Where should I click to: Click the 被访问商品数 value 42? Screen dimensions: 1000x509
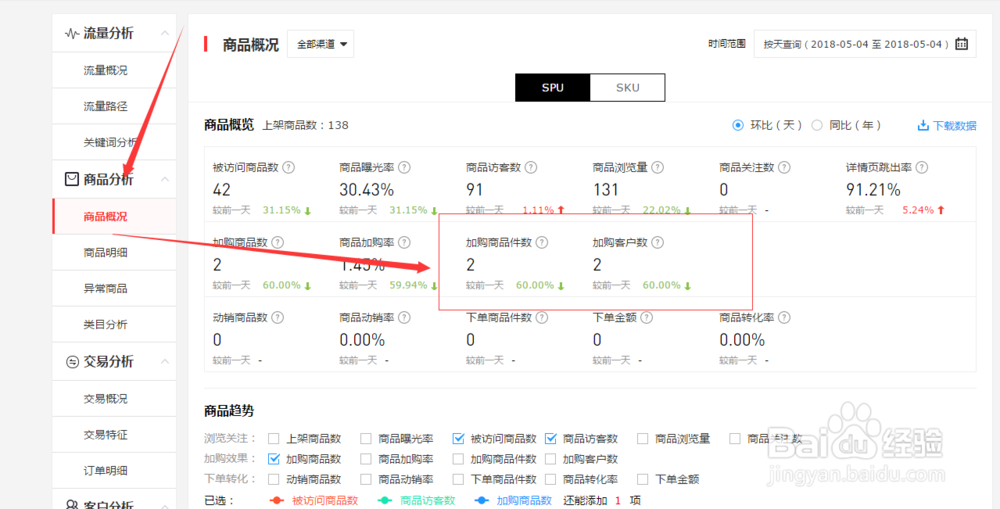[222, 190]
